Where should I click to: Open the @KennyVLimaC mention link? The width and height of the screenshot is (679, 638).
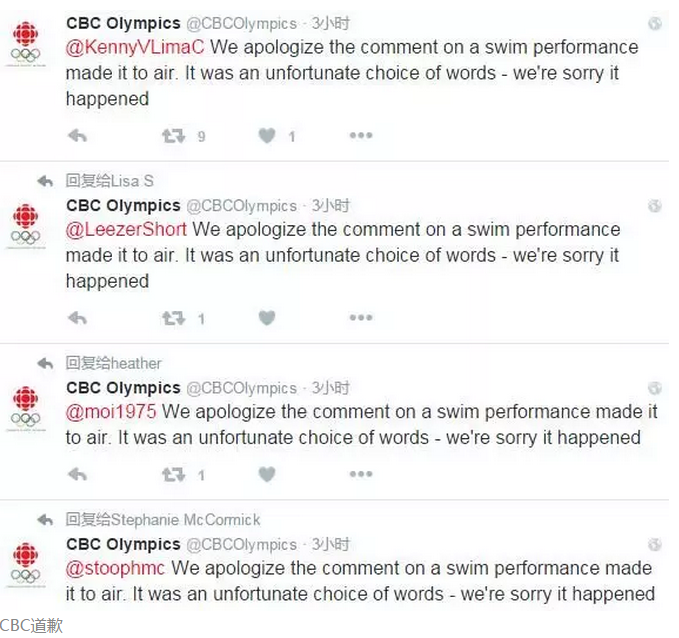tap(135, 47)
